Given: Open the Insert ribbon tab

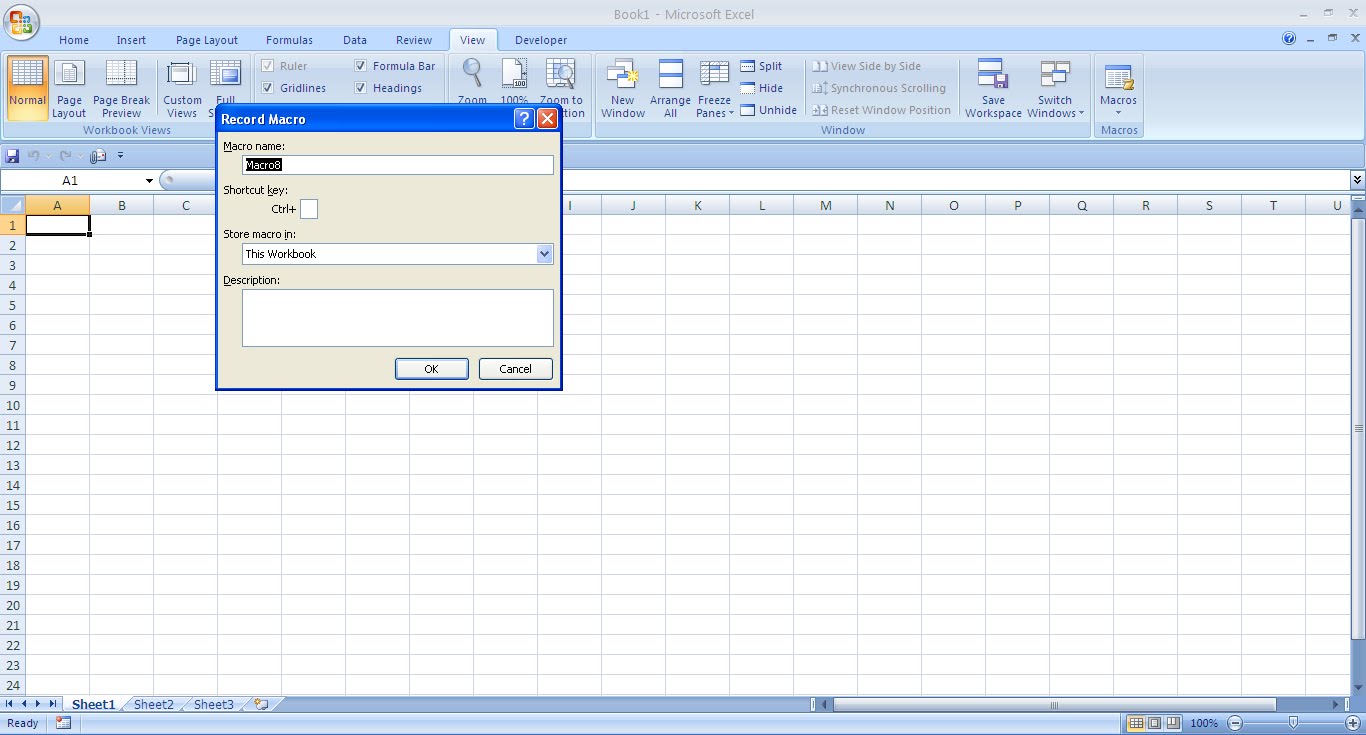Looking at the screenshot, I should pyautogui.click(x=131, y=40).
